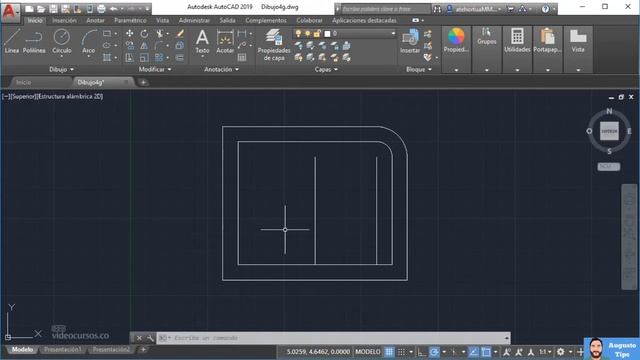The image size is (640, 360).
Task: Open the Administrar ribbon tab
Action: coord(194,20)
